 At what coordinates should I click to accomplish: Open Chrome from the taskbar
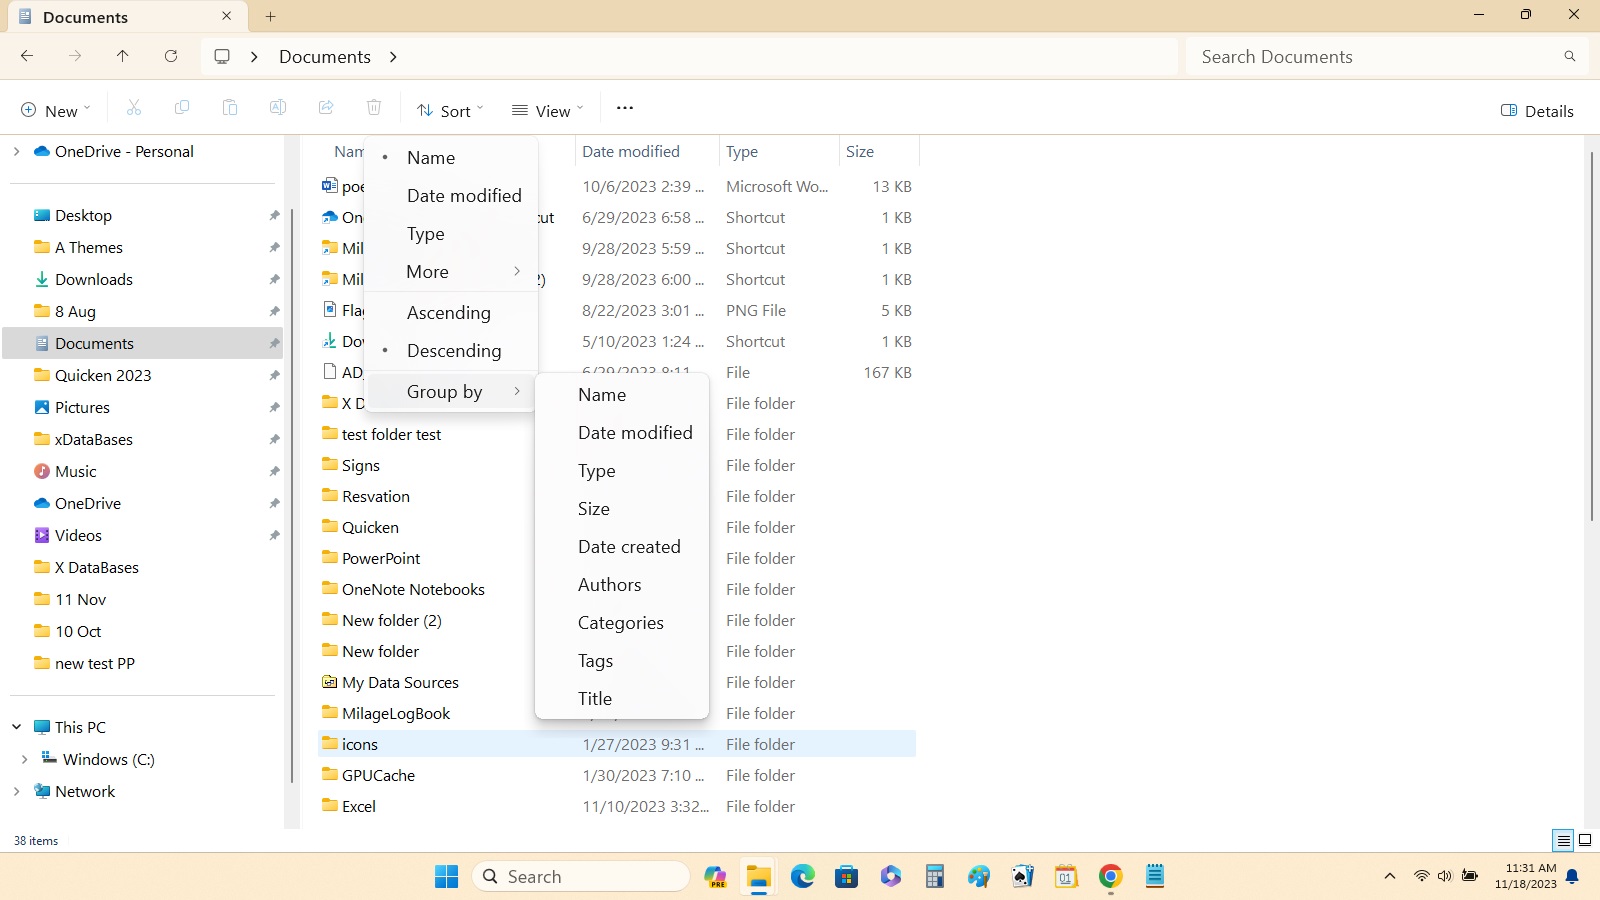point(1110,877)
